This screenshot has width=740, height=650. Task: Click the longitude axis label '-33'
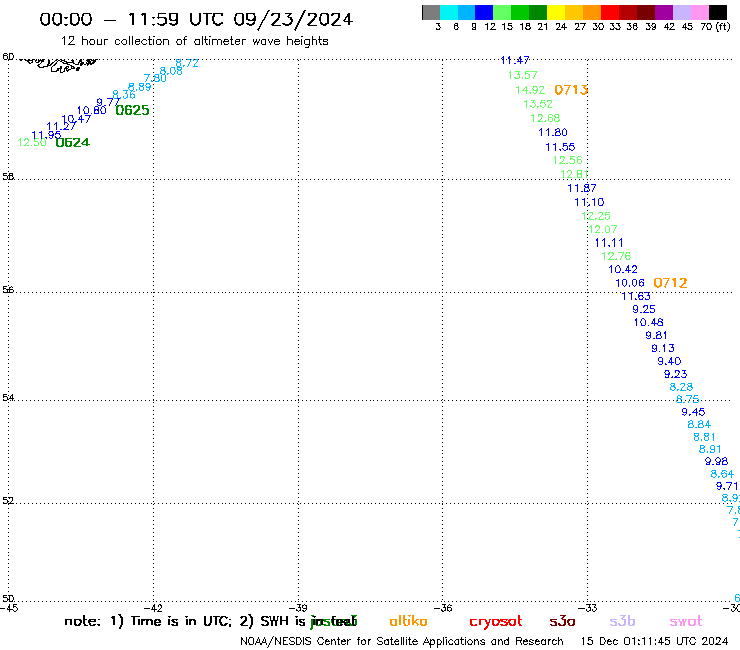tap(588, 608)
